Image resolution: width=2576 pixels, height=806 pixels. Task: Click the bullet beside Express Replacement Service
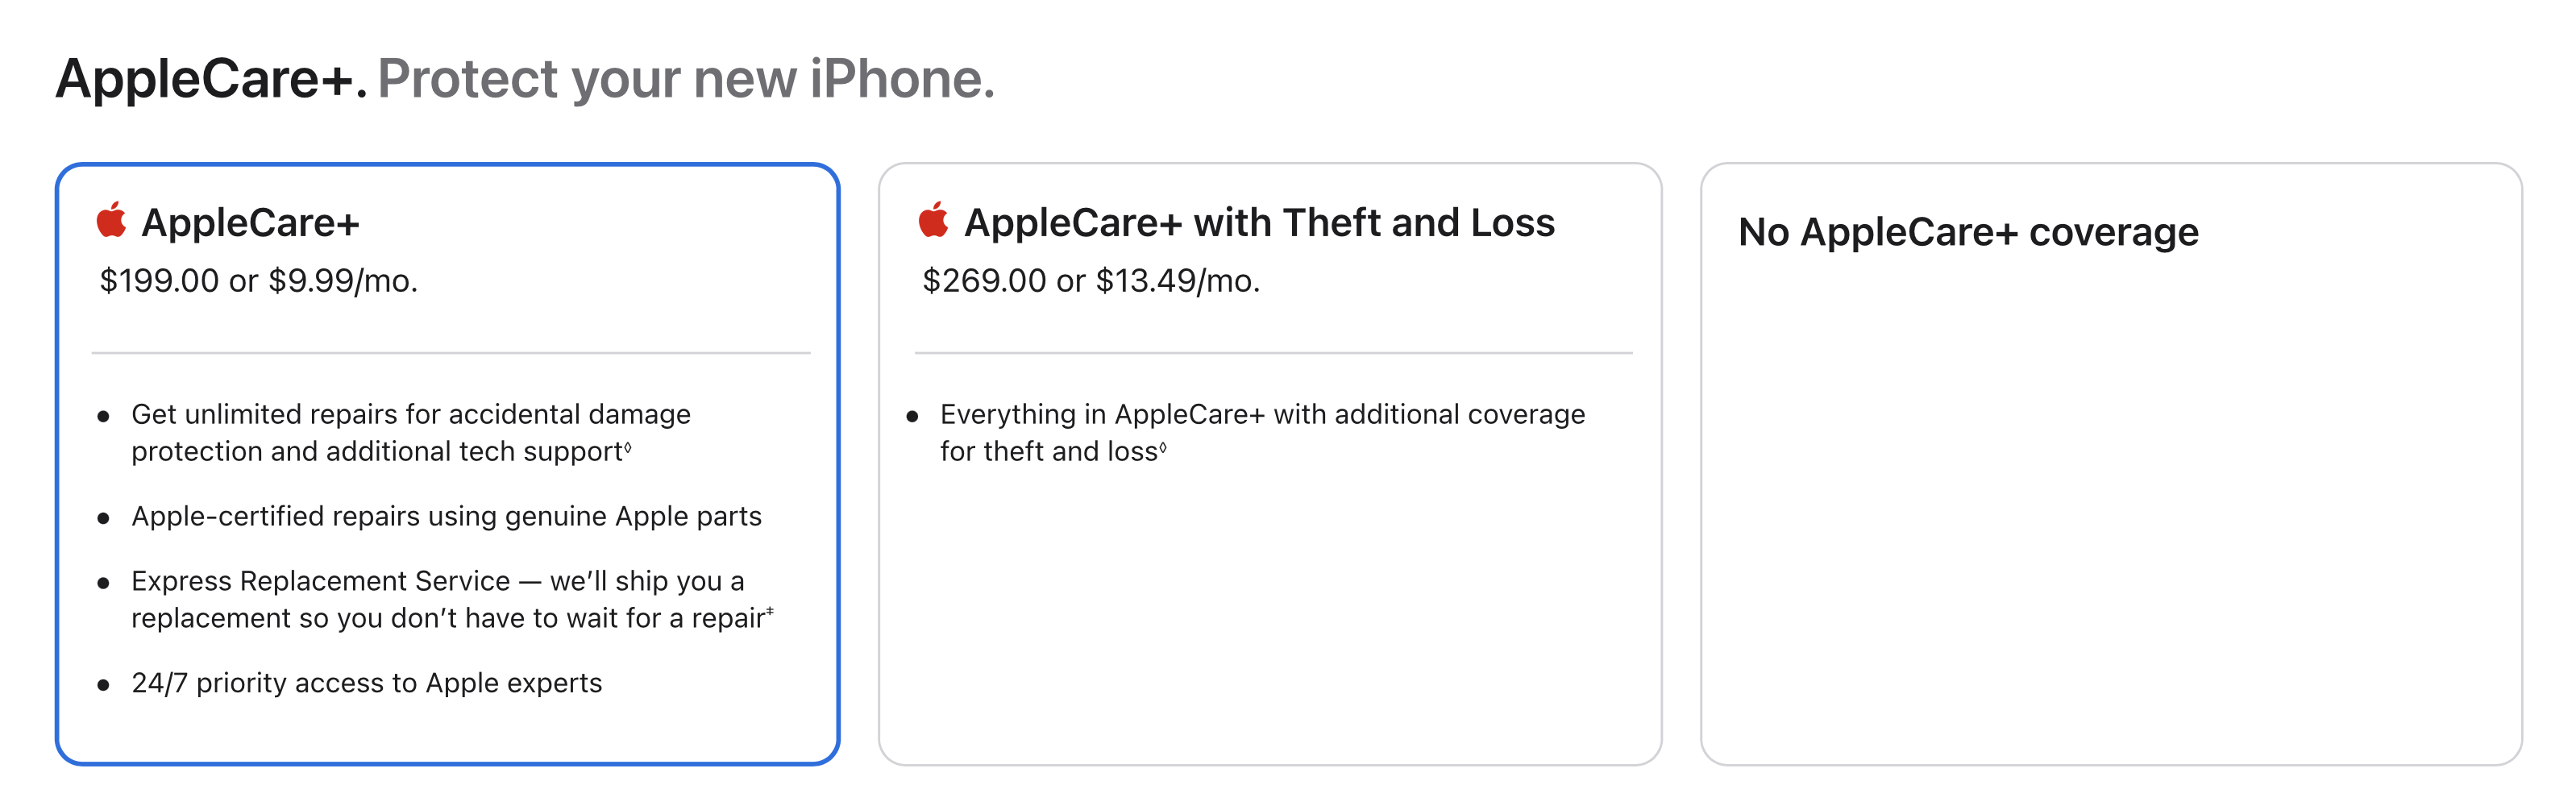pyautogui.click(x=104, y=583)
